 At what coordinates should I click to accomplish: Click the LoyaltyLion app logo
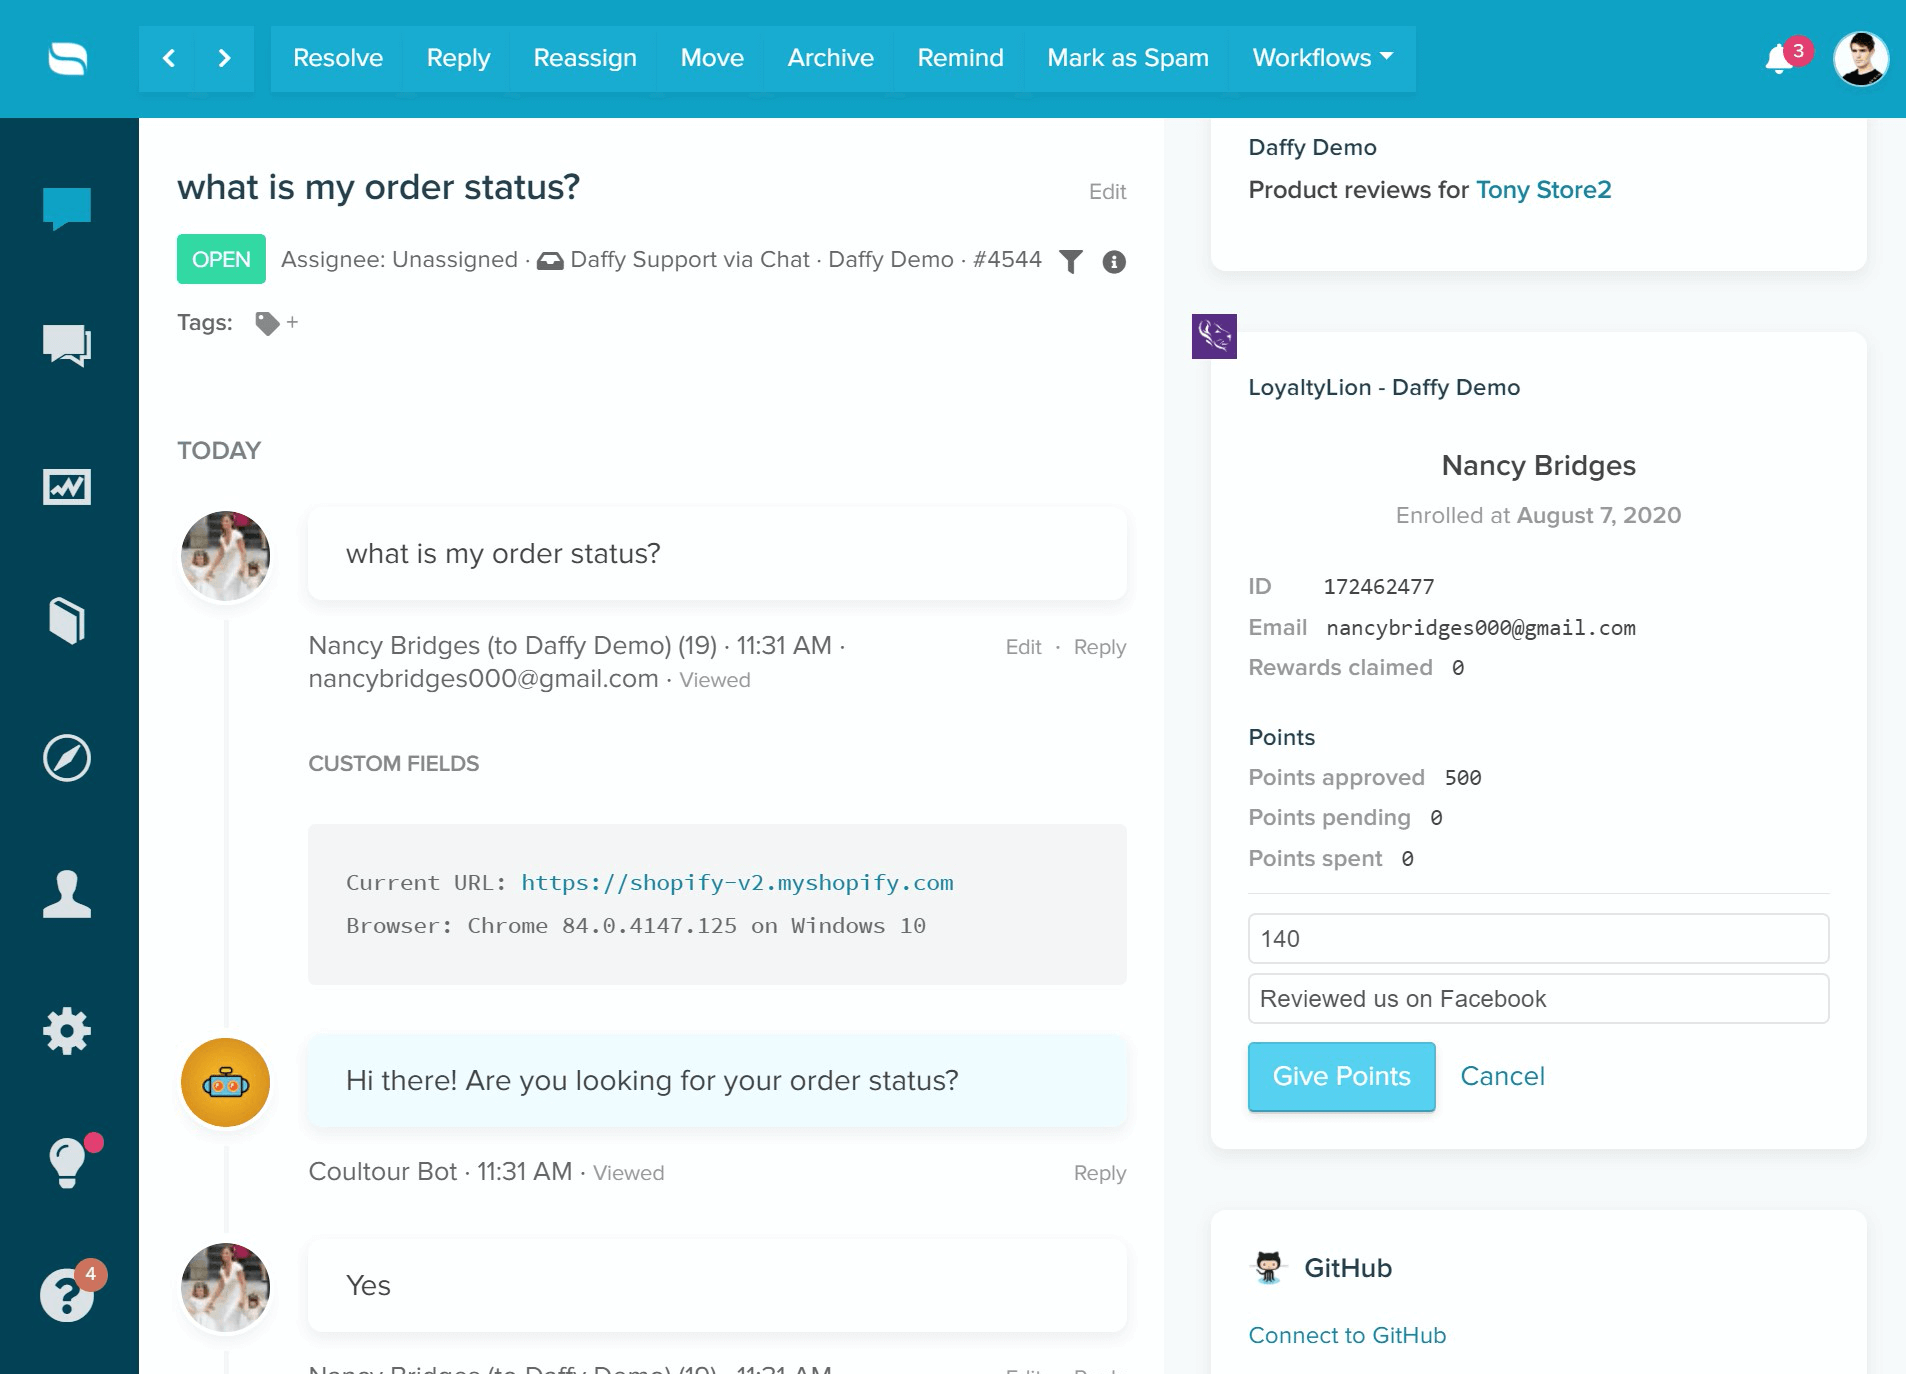[x=1214, y=336]
